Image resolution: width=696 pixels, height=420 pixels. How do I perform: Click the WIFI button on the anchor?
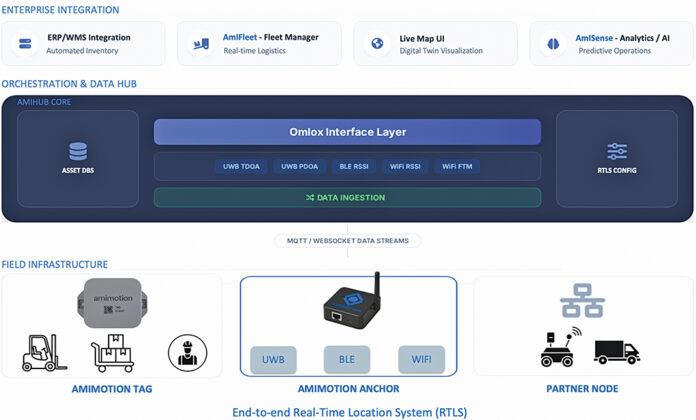(x=421, y=359)
